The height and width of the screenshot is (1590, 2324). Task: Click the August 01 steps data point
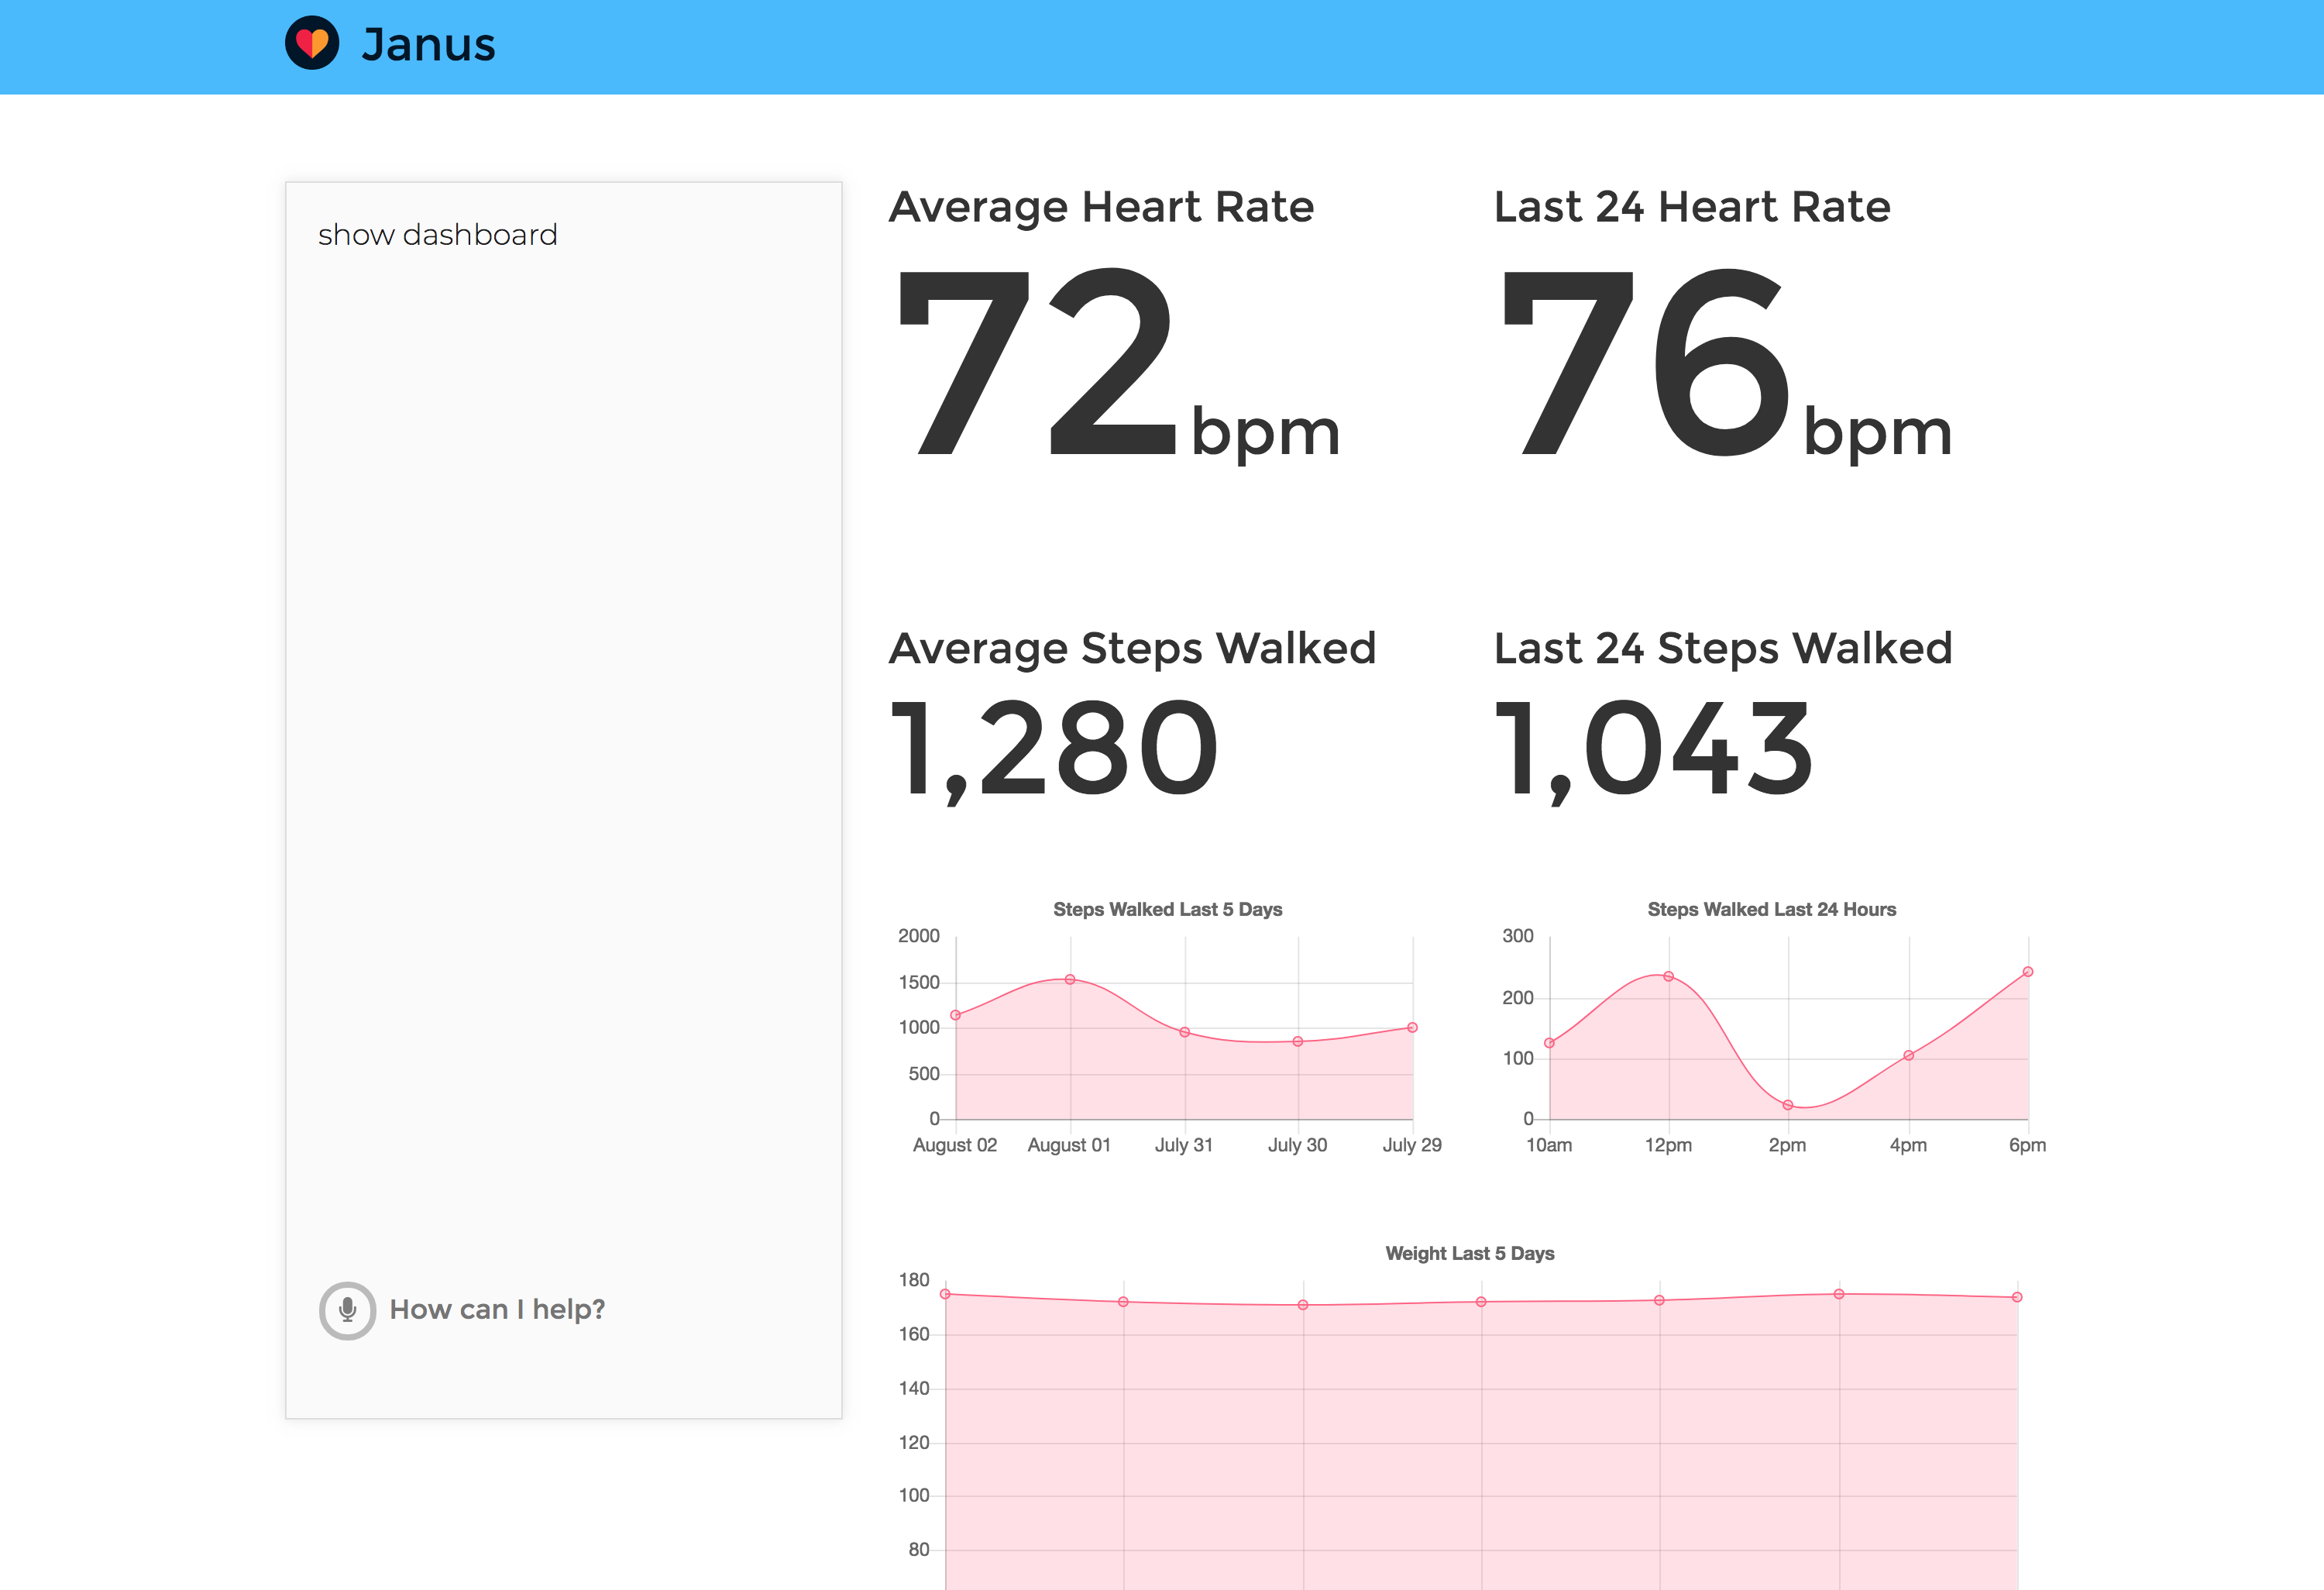(x=1070, y=980)
